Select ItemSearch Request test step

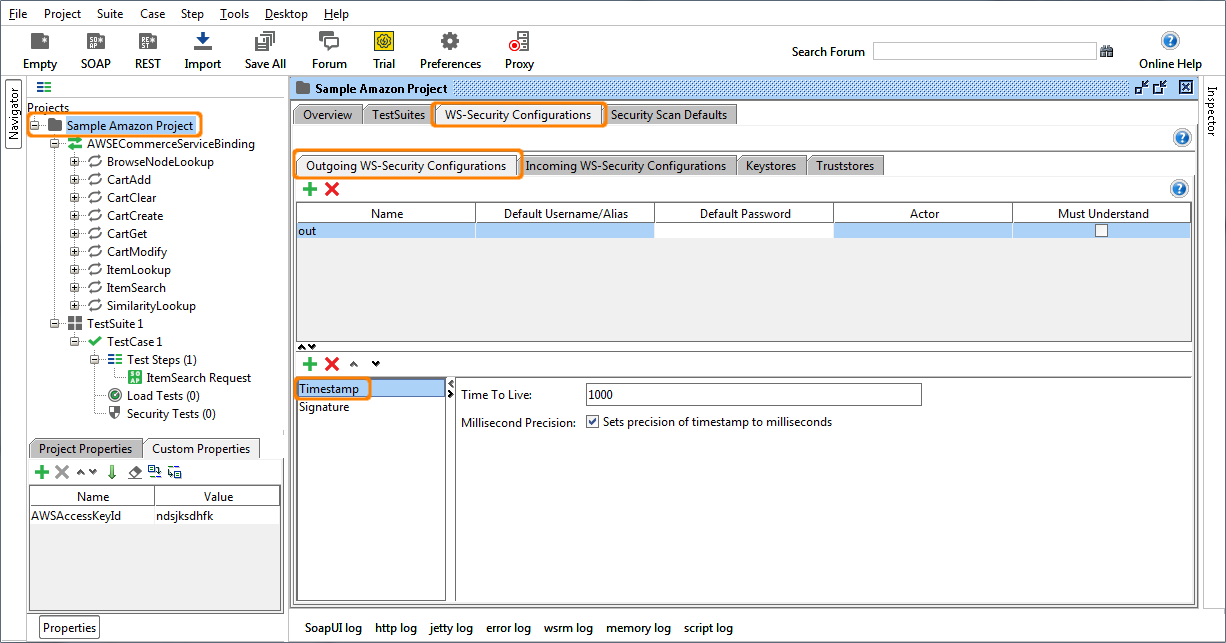[199, 378]
